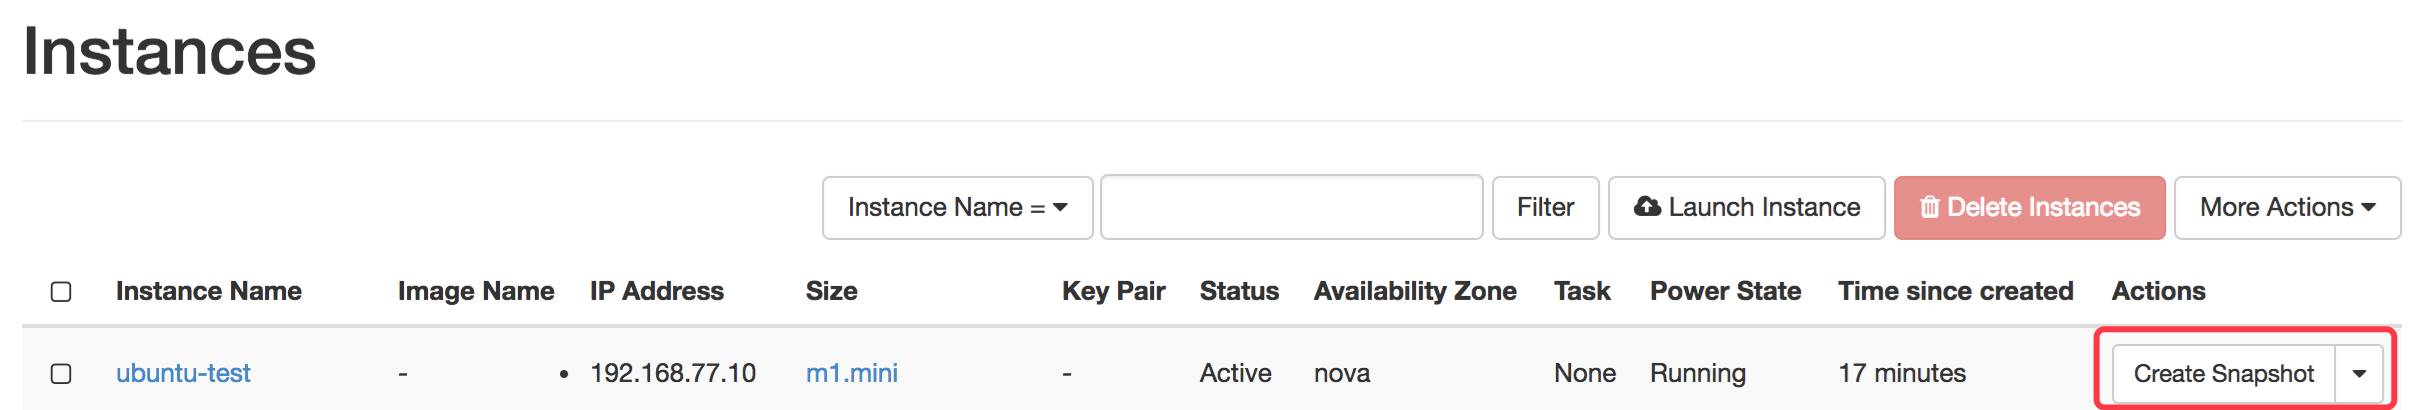This screenshot has height=410, width=2414.
Task: Expand the More Actions dropdown
Action: point(2287,208)
